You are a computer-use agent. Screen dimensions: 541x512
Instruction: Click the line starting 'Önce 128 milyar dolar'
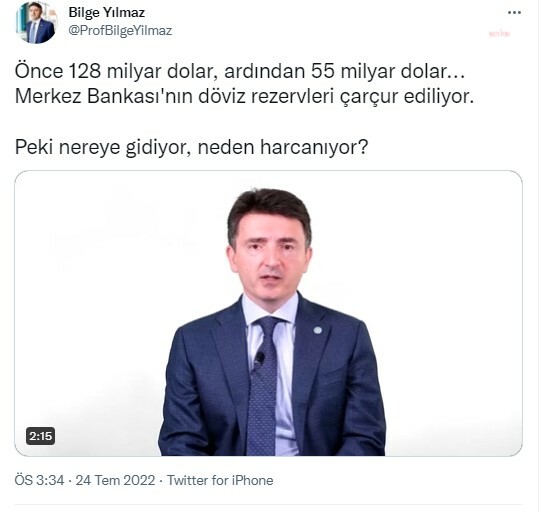tap(240, 71)
